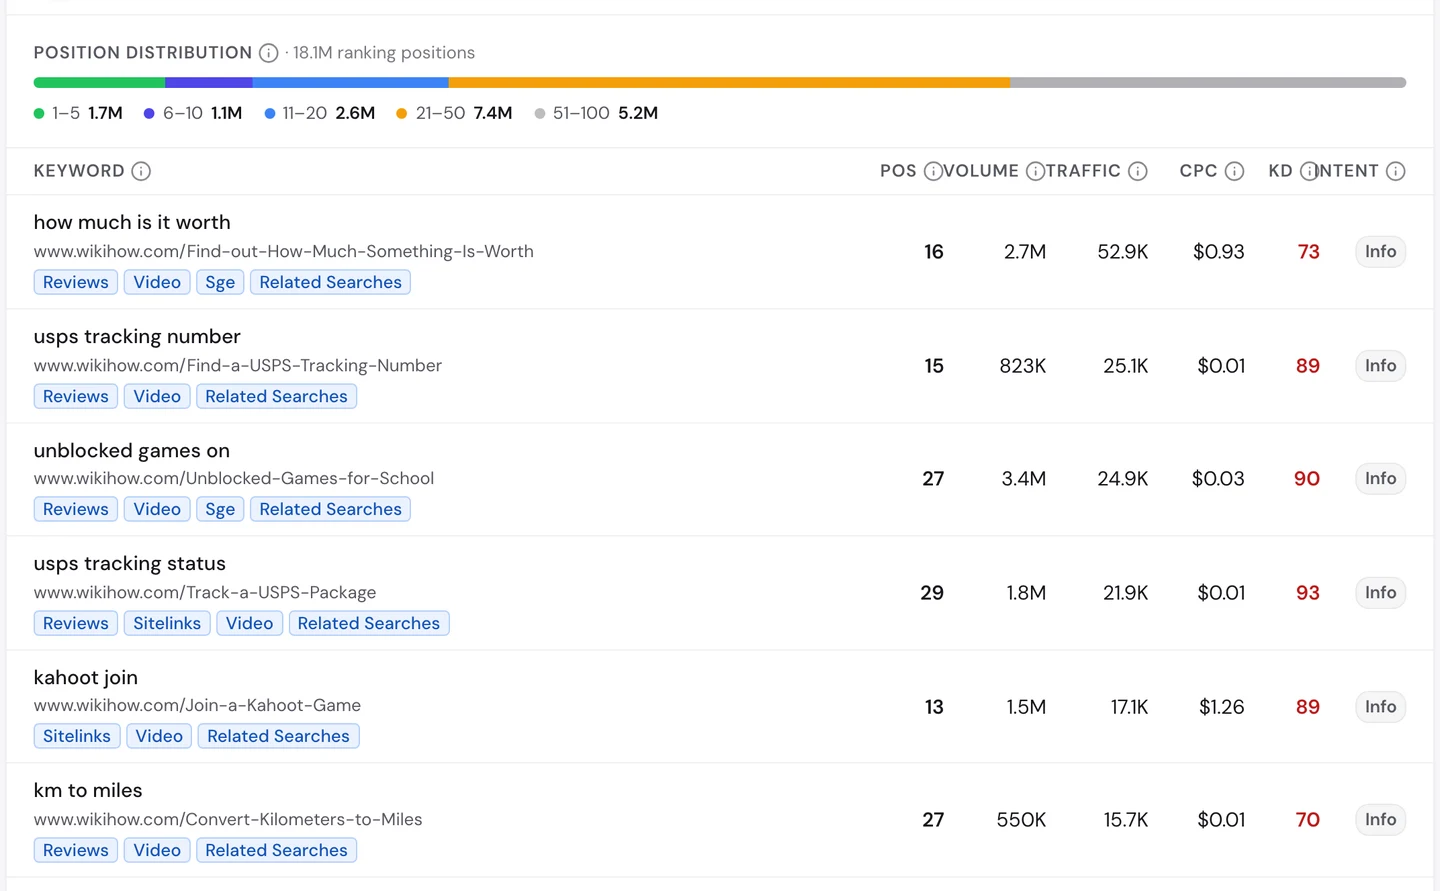Screen dimensions: 1440x891
Task: Select the Video tag under "usps tracking number"
Action: [x=157, y=397]
